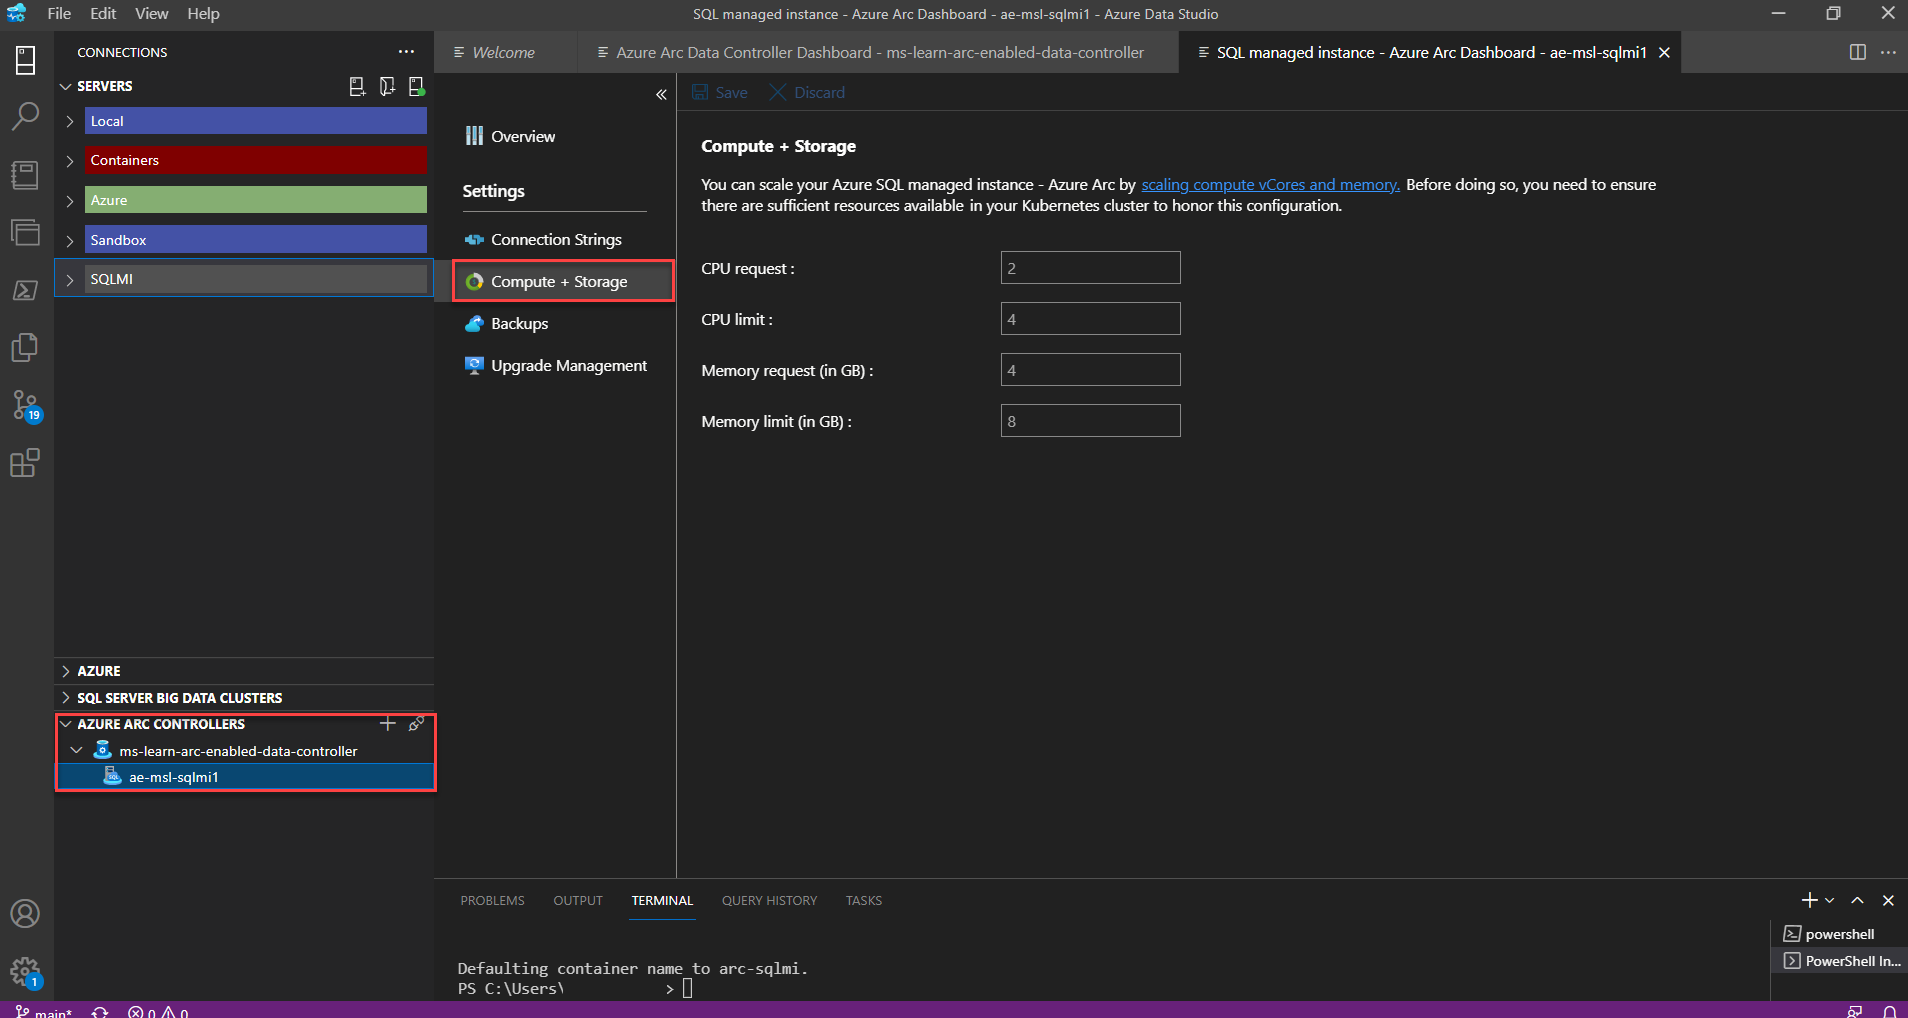Click the CPU limit input field
Screen dimensions: 1908x1018
[x=1090, y=319]
